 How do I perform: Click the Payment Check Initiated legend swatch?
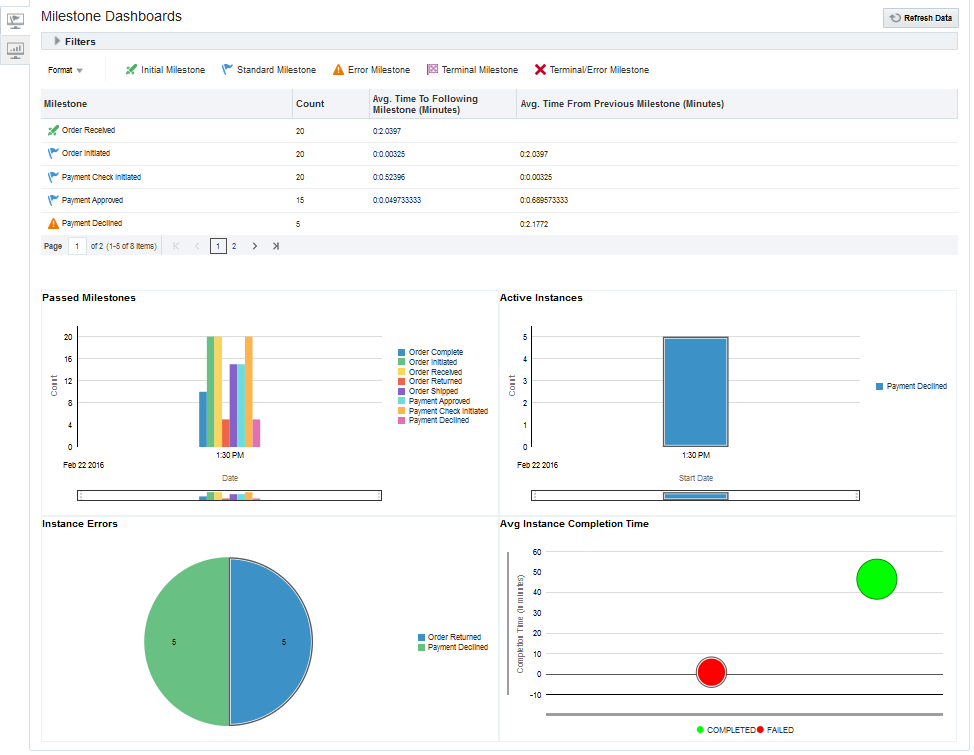coord(402,411)
